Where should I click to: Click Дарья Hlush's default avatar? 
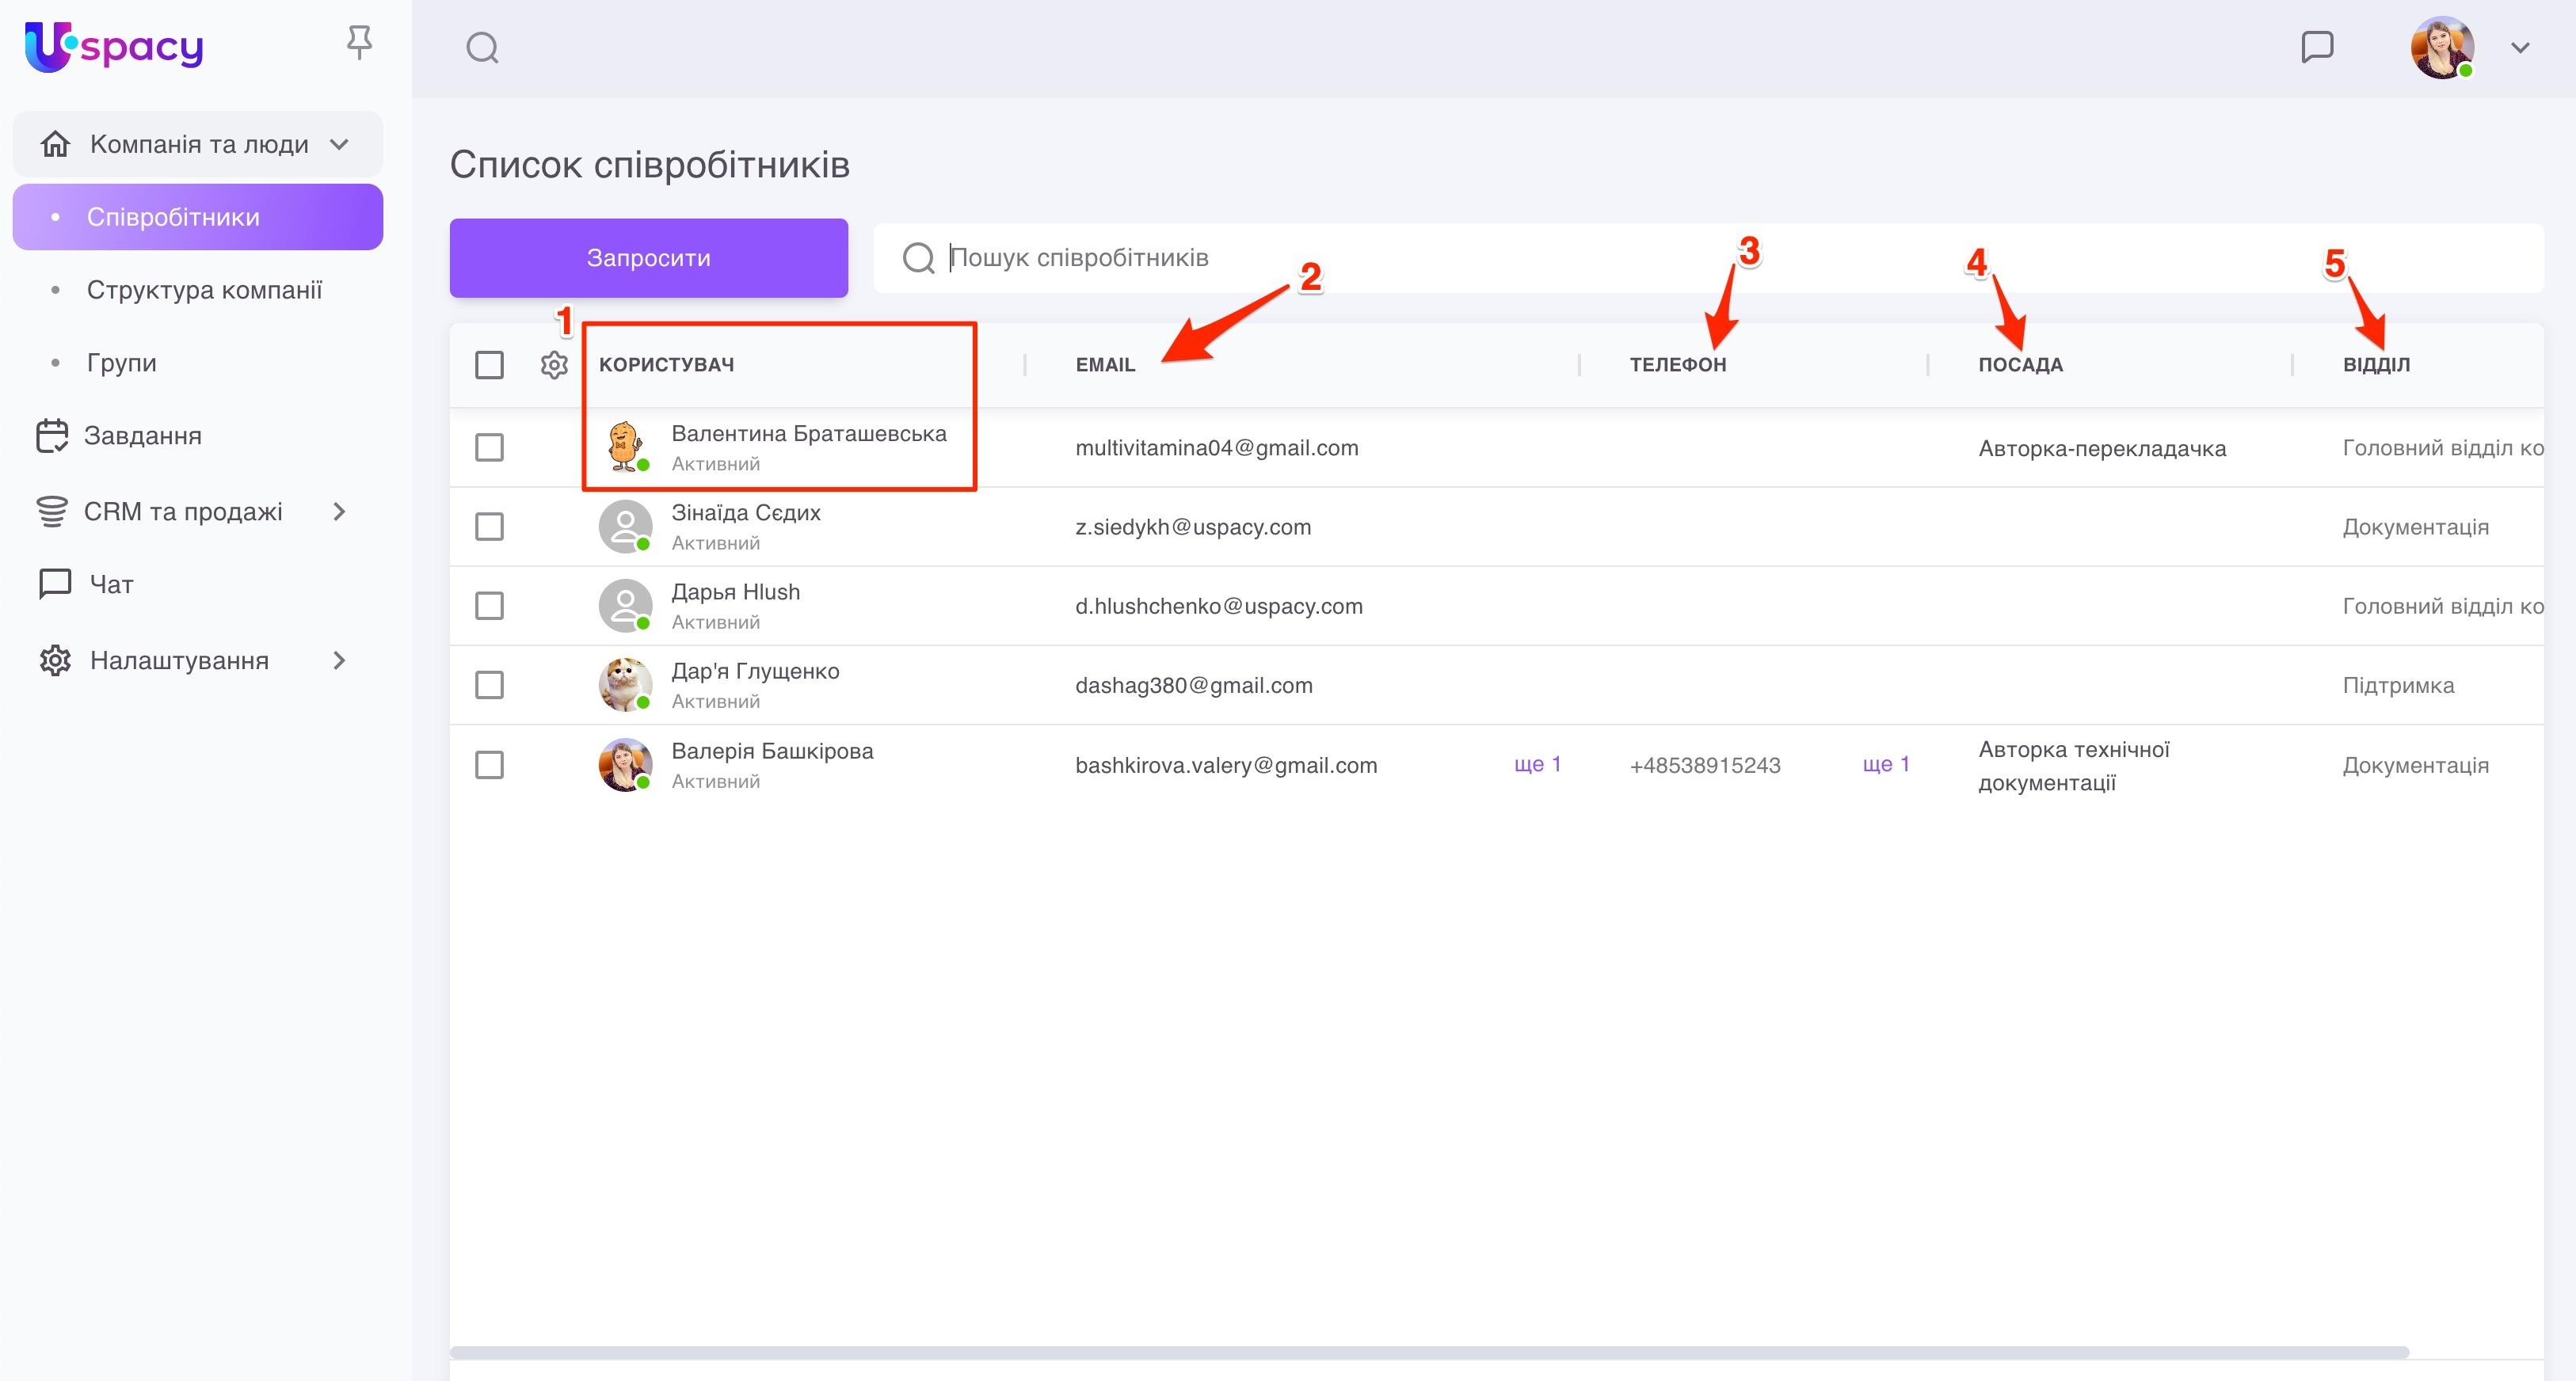pos(625,605)
